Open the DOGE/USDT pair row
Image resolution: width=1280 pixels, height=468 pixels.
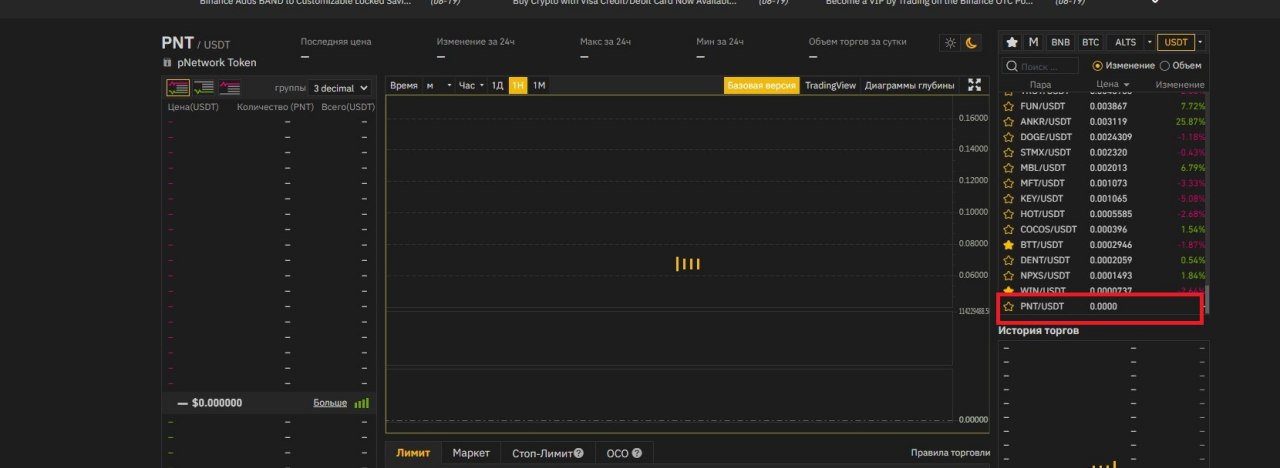[1104, 137]
